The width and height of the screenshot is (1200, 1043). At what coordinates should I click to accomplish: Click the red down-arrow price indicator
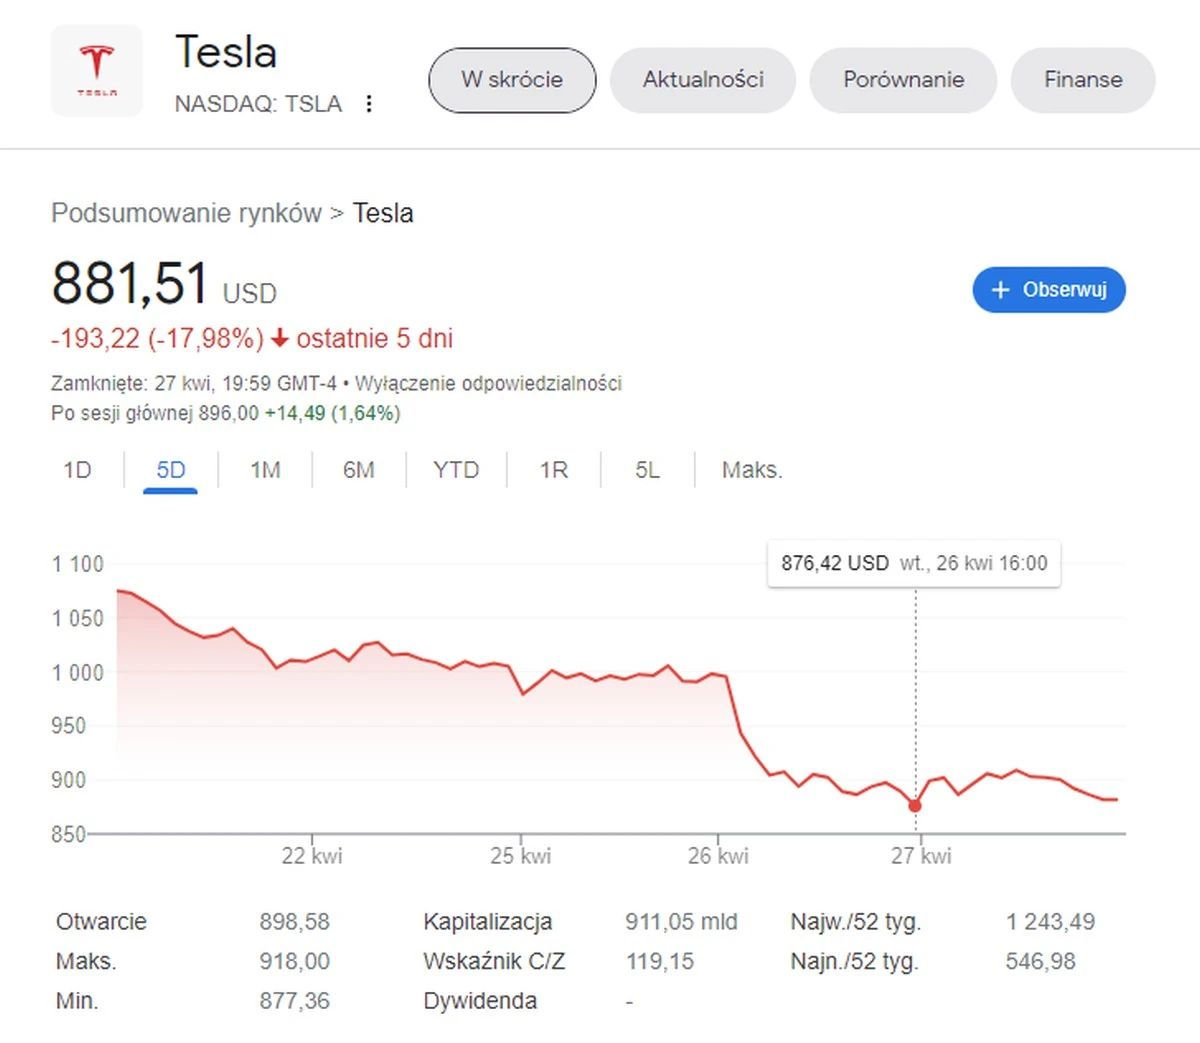pos(281,338)
